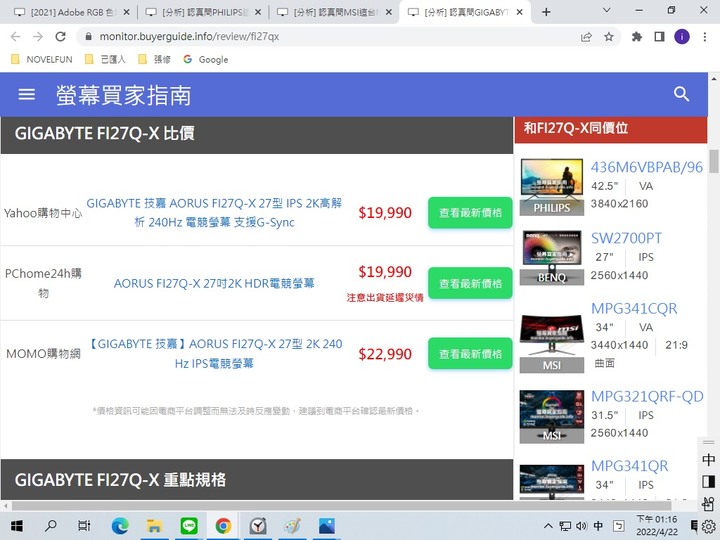Open volume control in system tray

[x=581, y=526]
